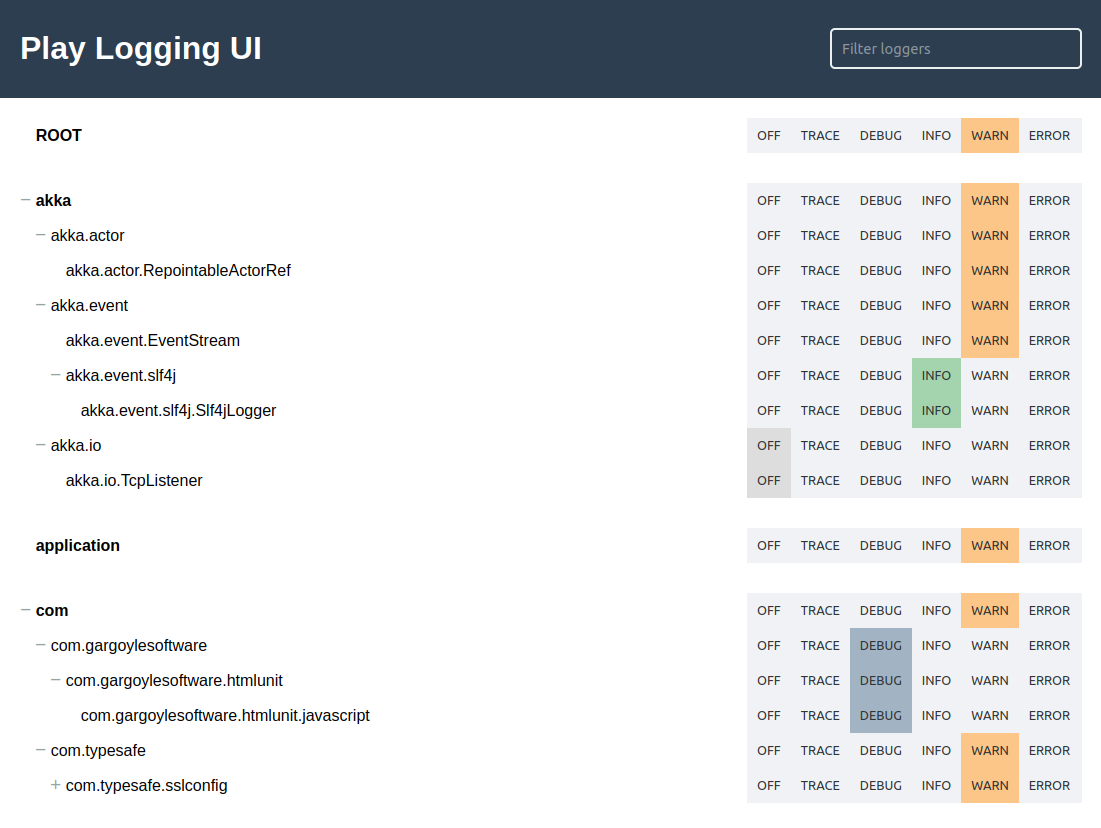Collapse the com.gargoylesoftware node
The width and height of the screenshot is (1101, 828).
(x=41, y=645)
